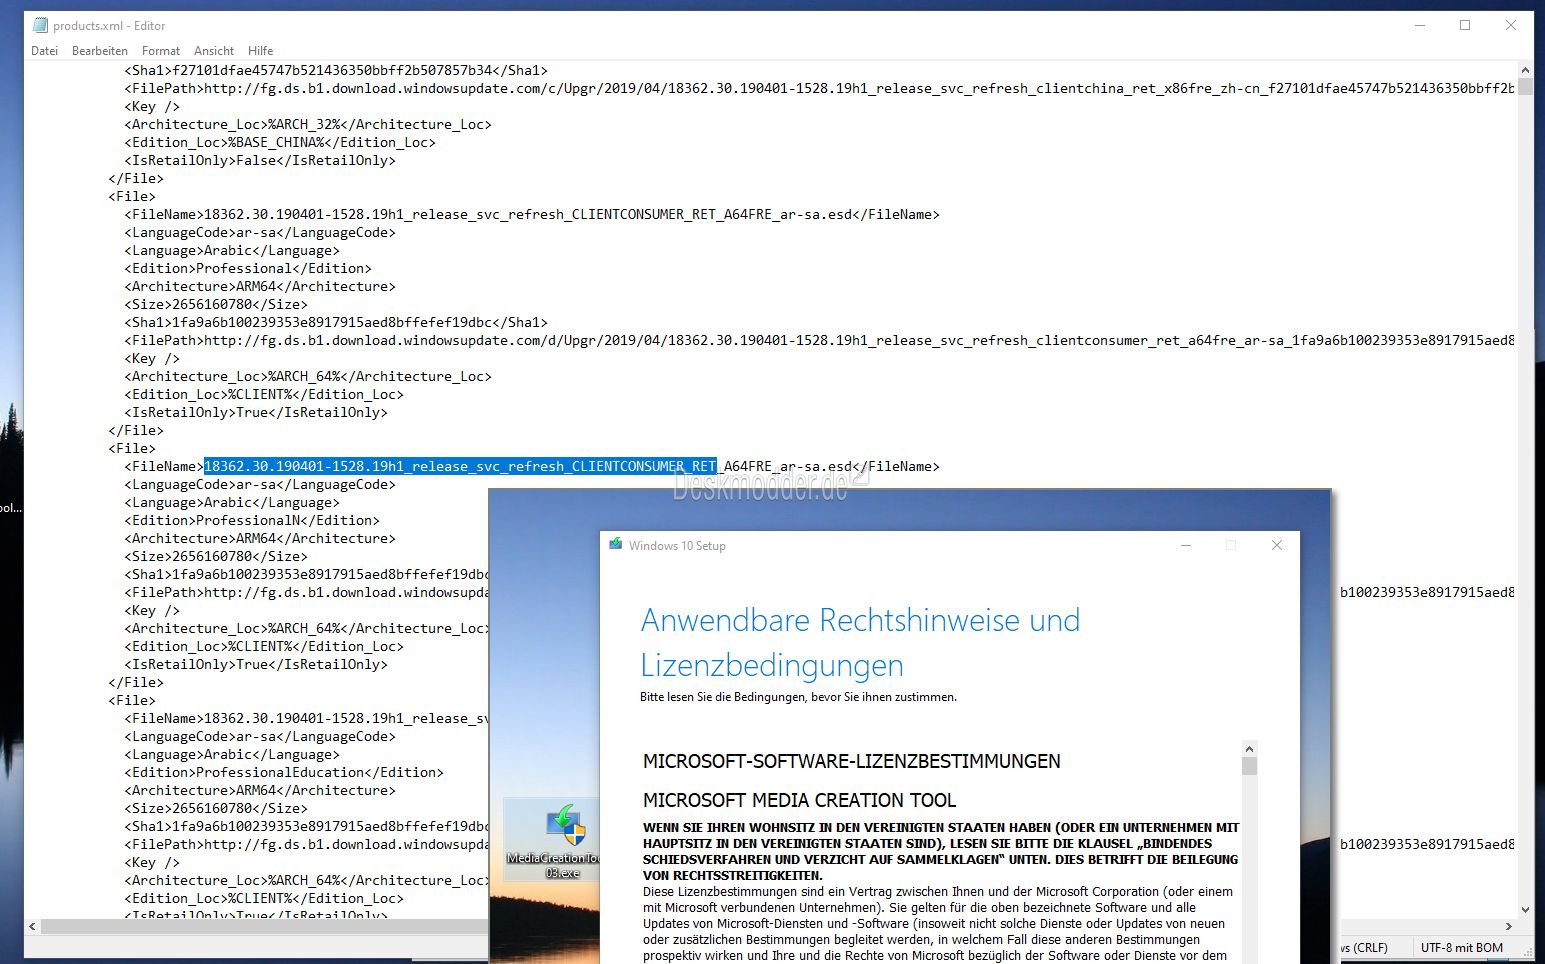Maximize the products.xml Editor window
Screen dimensions: 1545x964
1465,25
